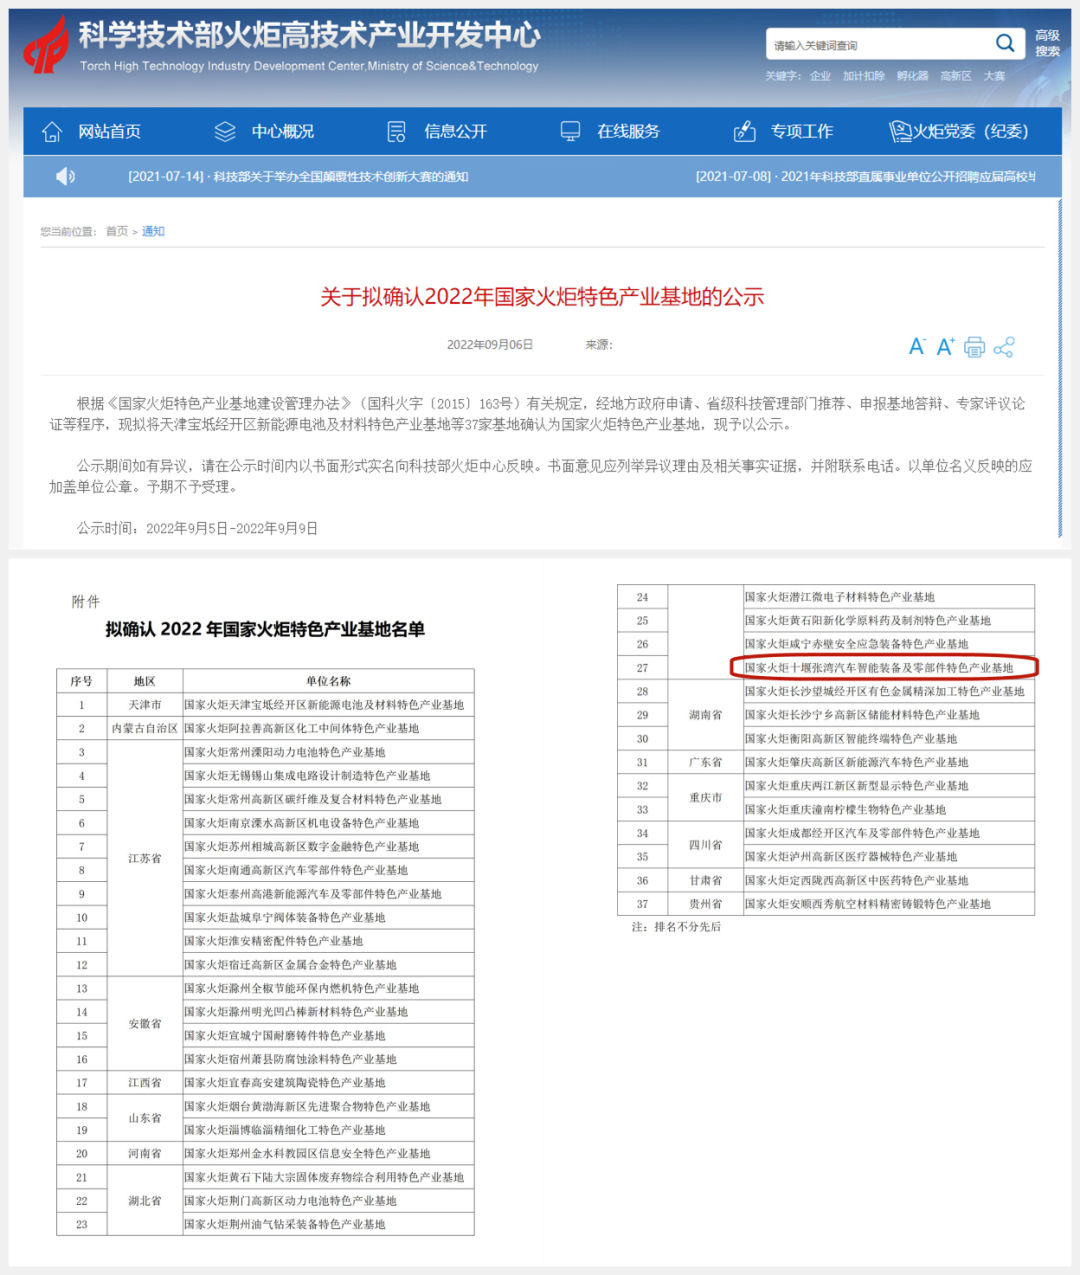The height and width of the screenshot is (1275, 1080).
Task: Click the 贵州省 region cell
Action: coord(705,904)
